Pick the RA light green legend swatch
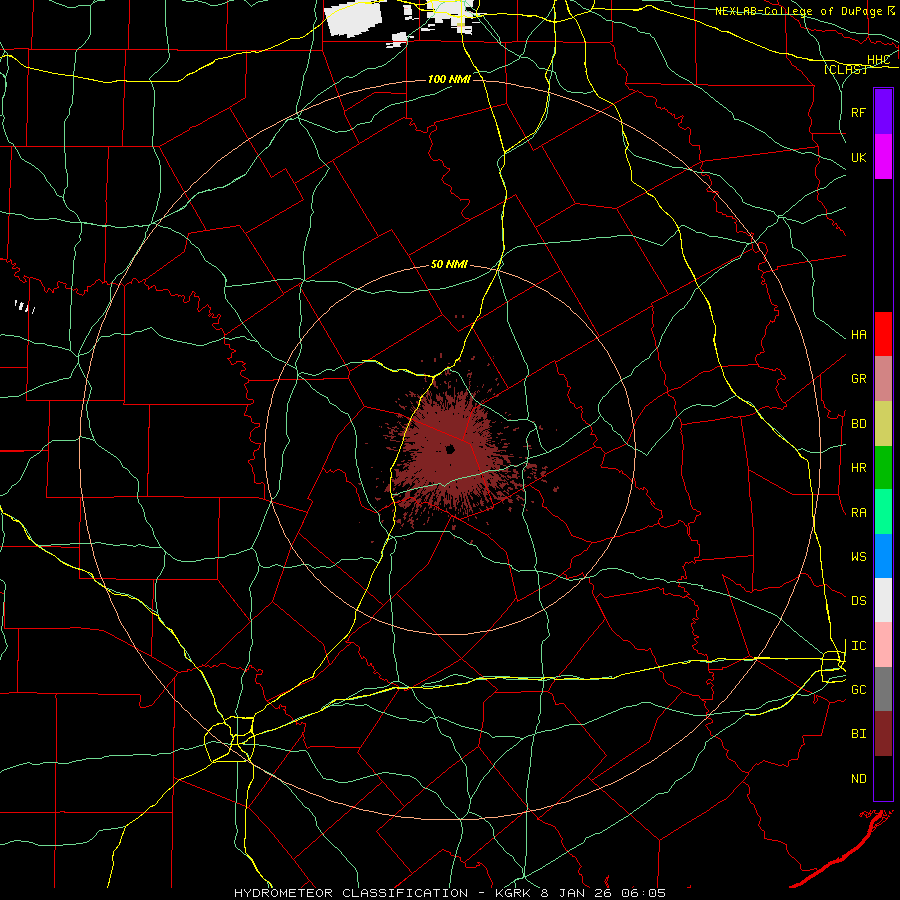900x900 pixels. coord(883,512)
